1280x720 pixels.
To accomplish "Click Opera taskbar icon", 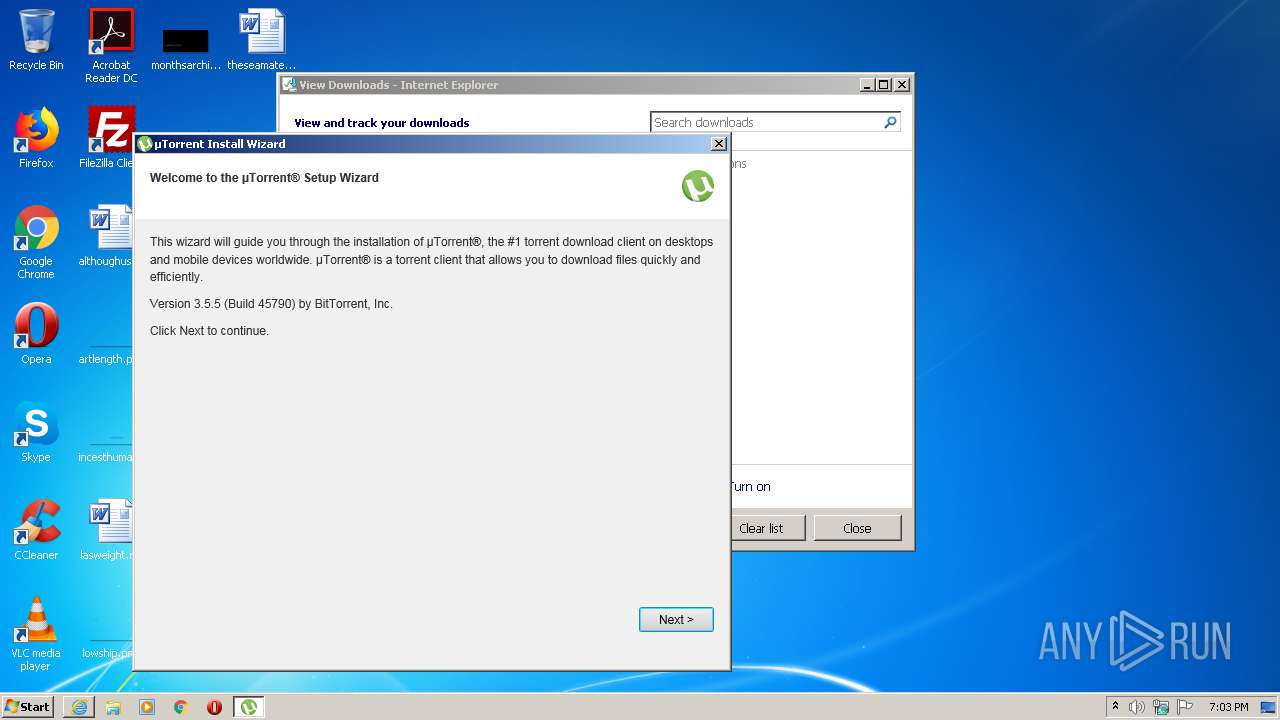I will click(214, 707).
